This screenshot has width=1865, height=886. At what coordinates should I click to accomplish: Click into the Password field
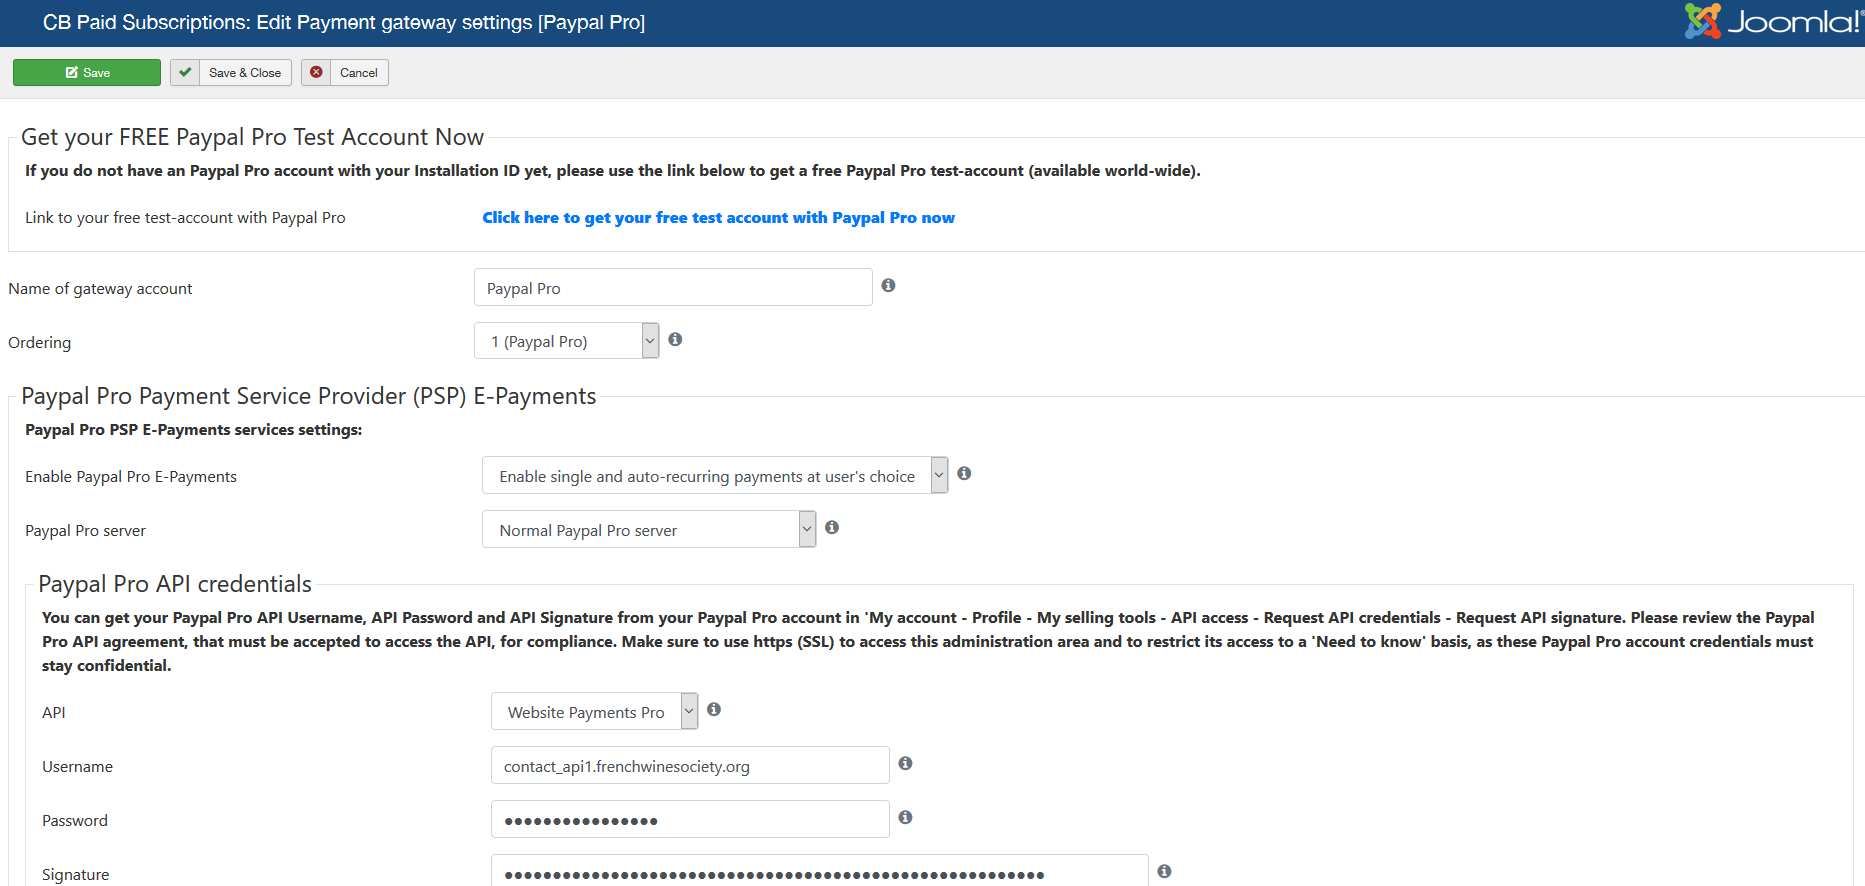coord(690,819)
